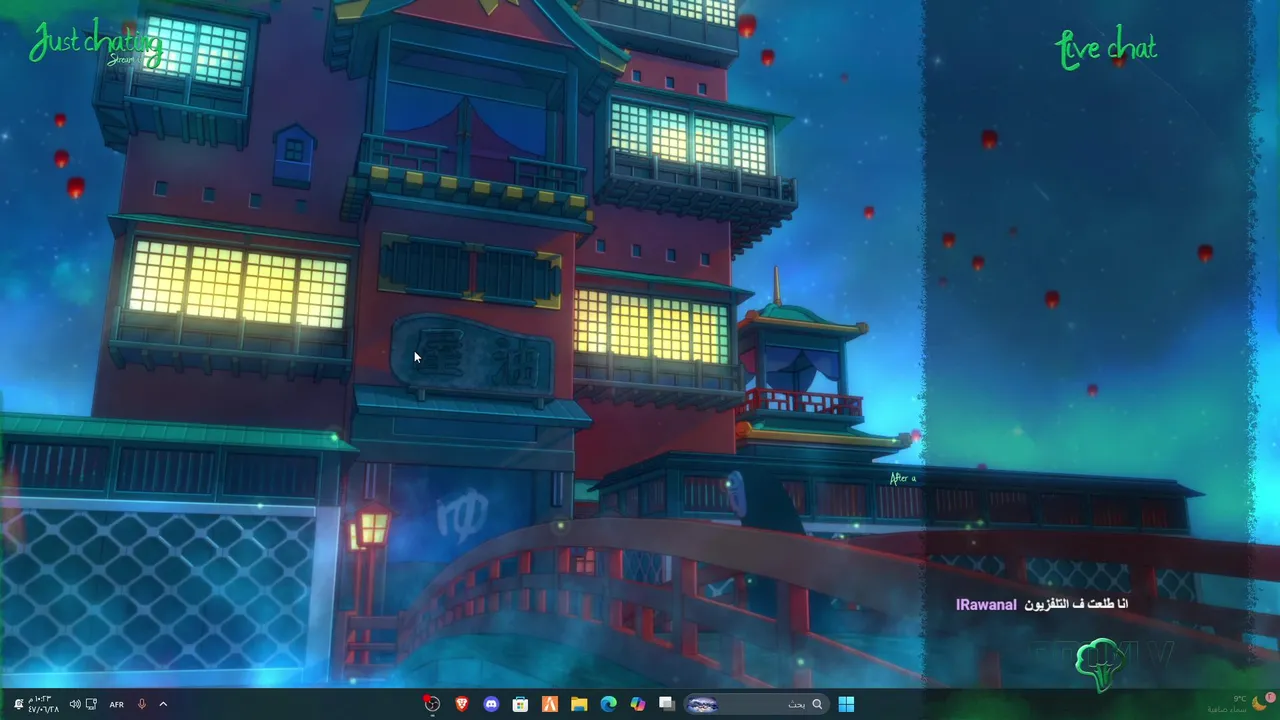Click the microphone in-use tray icon
The width and height of the screenshot is (1280, 720).
tap(142, 704)
